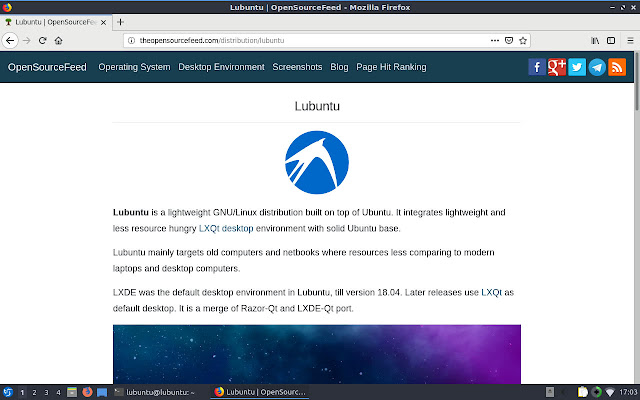The image size is (640, 400).
Task: Show sidebars using the toolbar icon
Action: click(611, 40)
